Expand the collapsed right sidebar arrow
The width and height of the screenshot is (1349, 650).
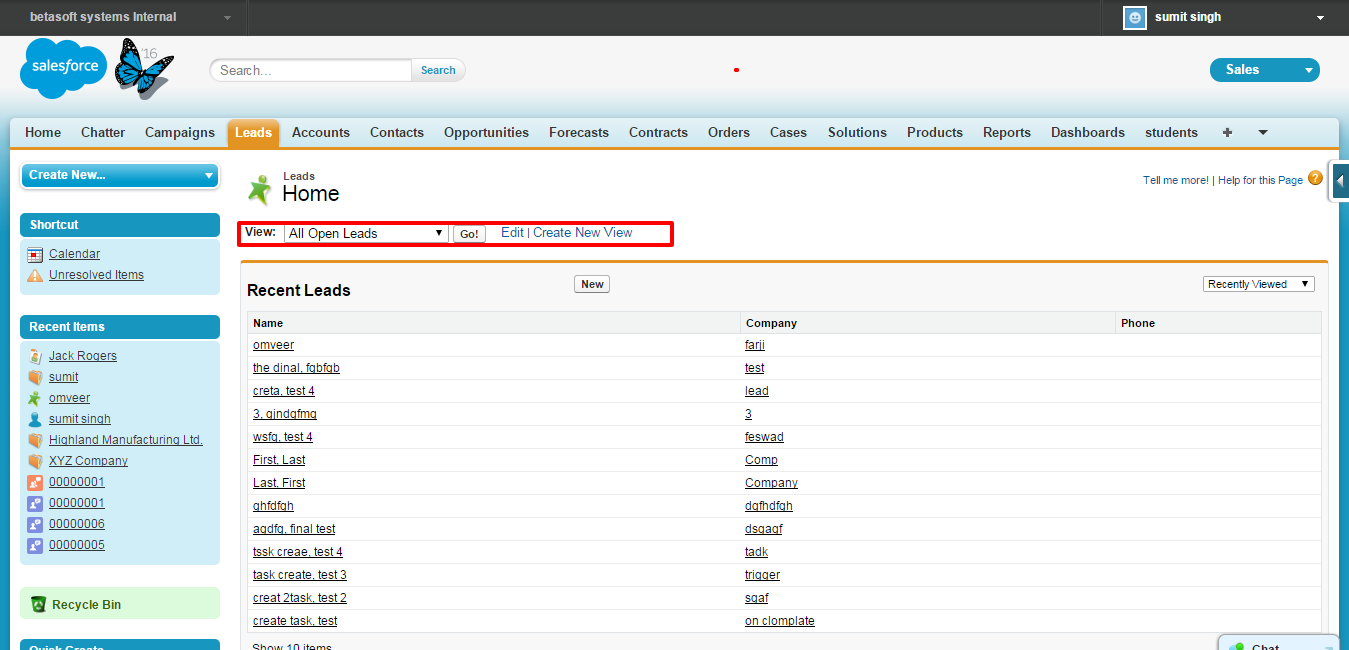coord(1339,181)
